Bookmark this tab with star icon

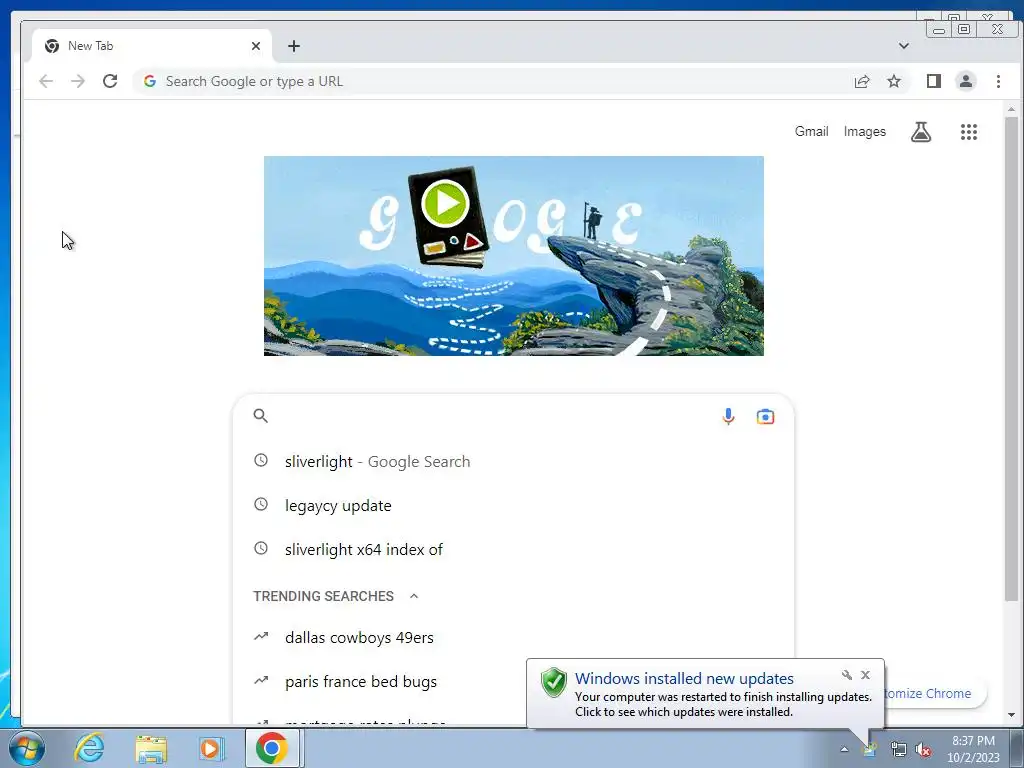point(894,81)
